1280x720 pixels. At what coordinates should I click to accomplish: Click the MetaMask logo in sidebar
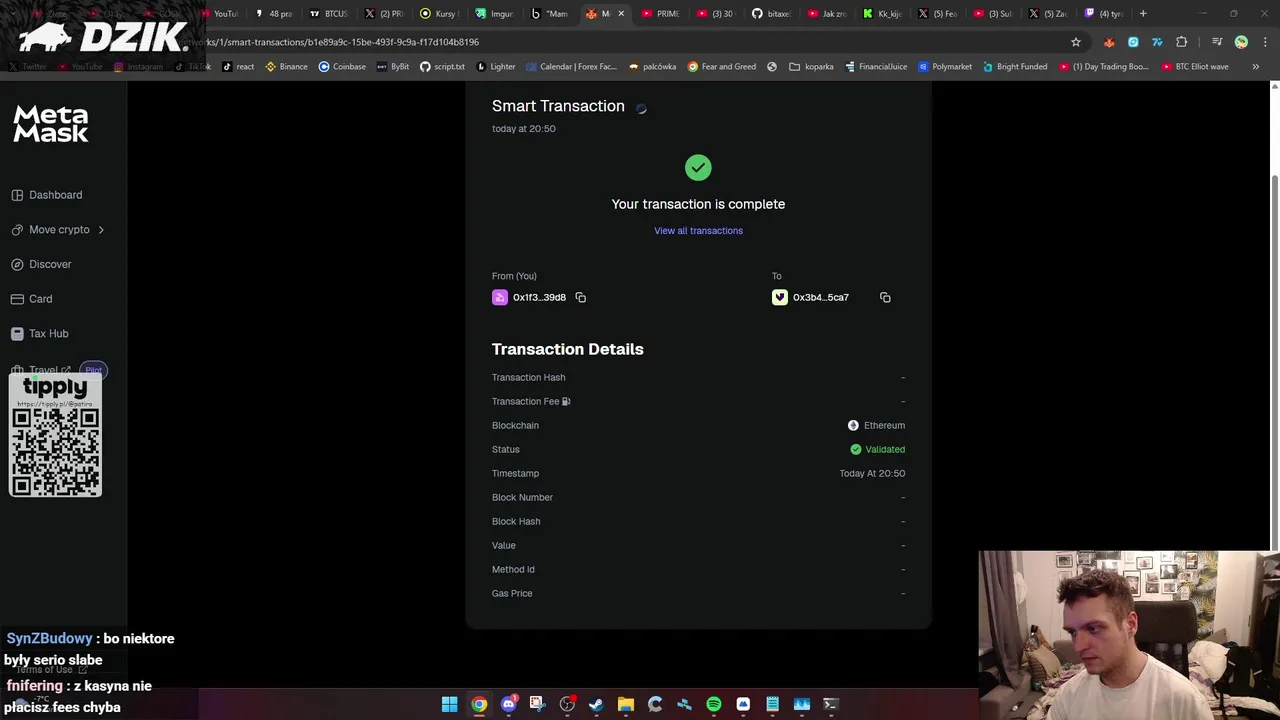click(51, 124)
